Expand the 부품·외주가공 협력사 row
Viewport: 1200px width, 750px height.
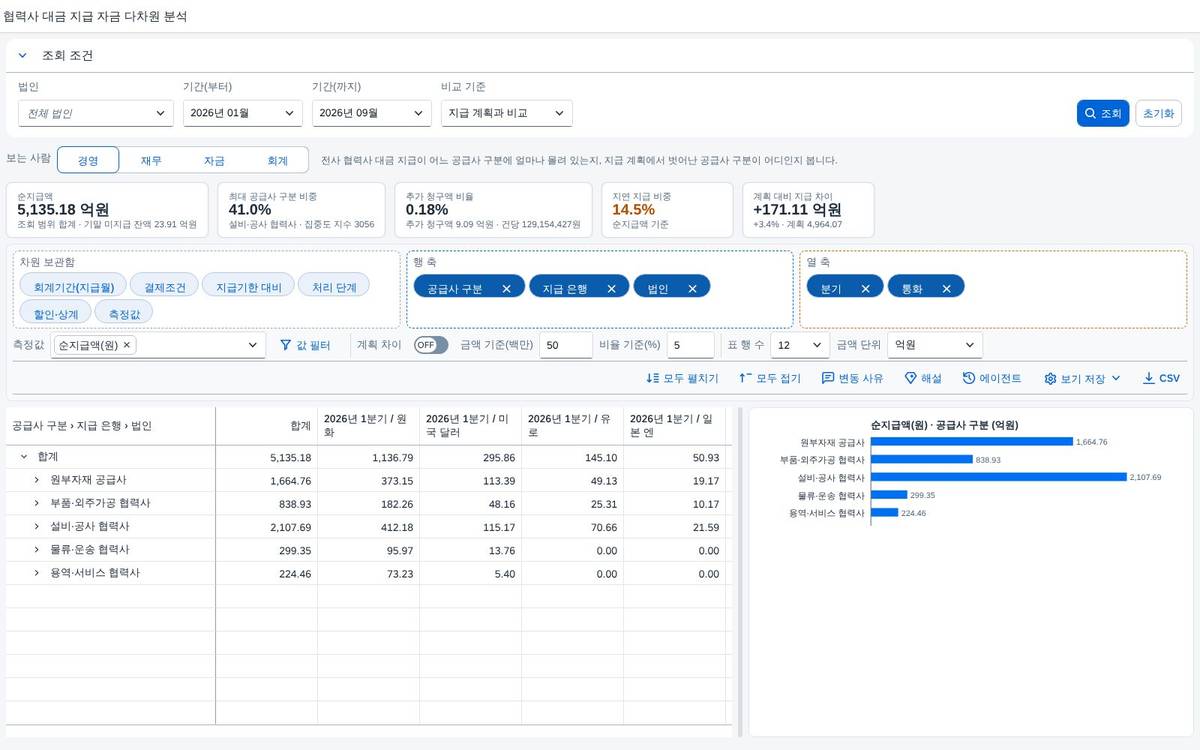click(x=37, y=503)
